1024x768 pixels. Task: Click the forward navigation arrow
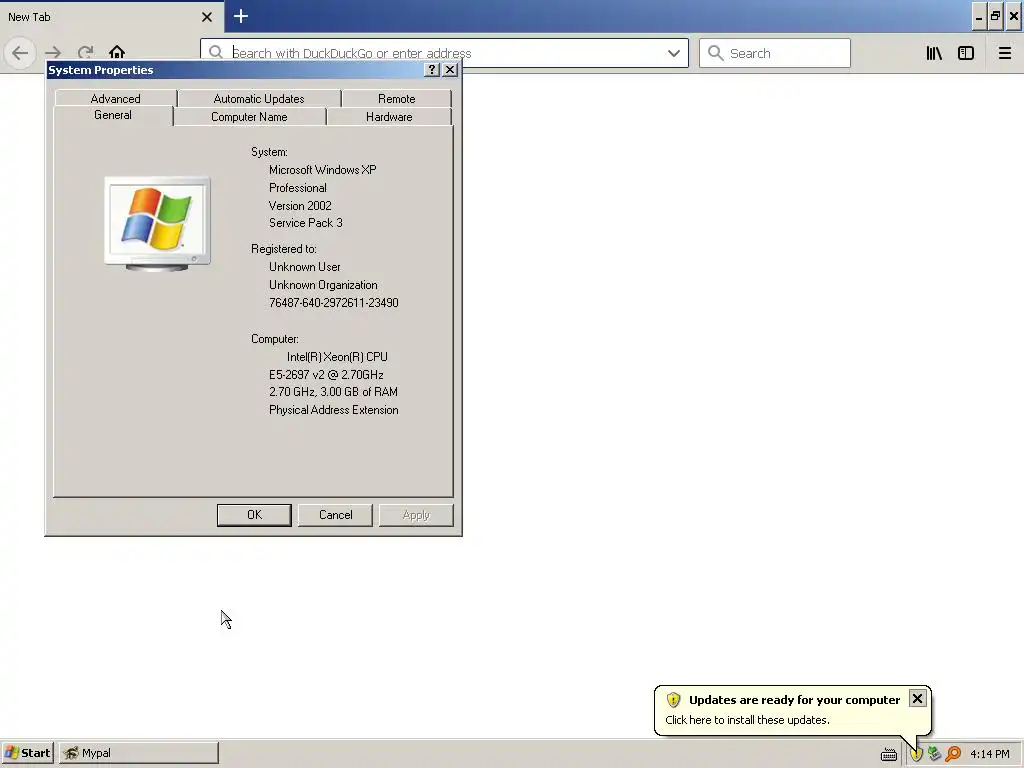(x=53, y=53)
